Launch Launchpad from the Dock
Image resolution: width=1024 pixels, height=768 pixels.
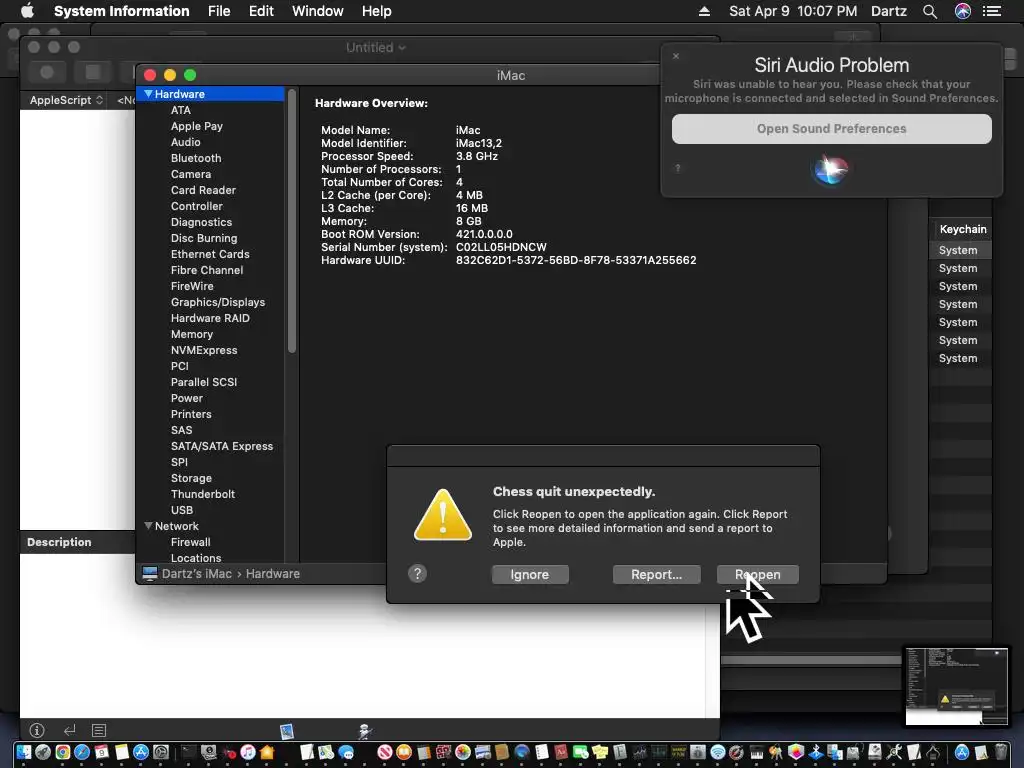pos(43,752)
